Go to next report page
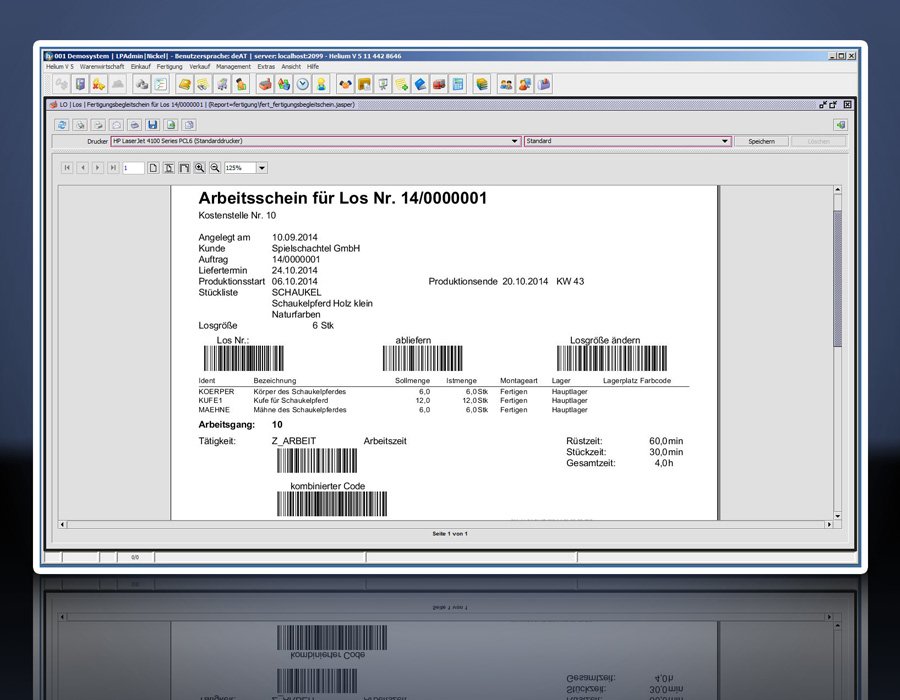Viewport: 900px width, 700px height. [98, 168]
